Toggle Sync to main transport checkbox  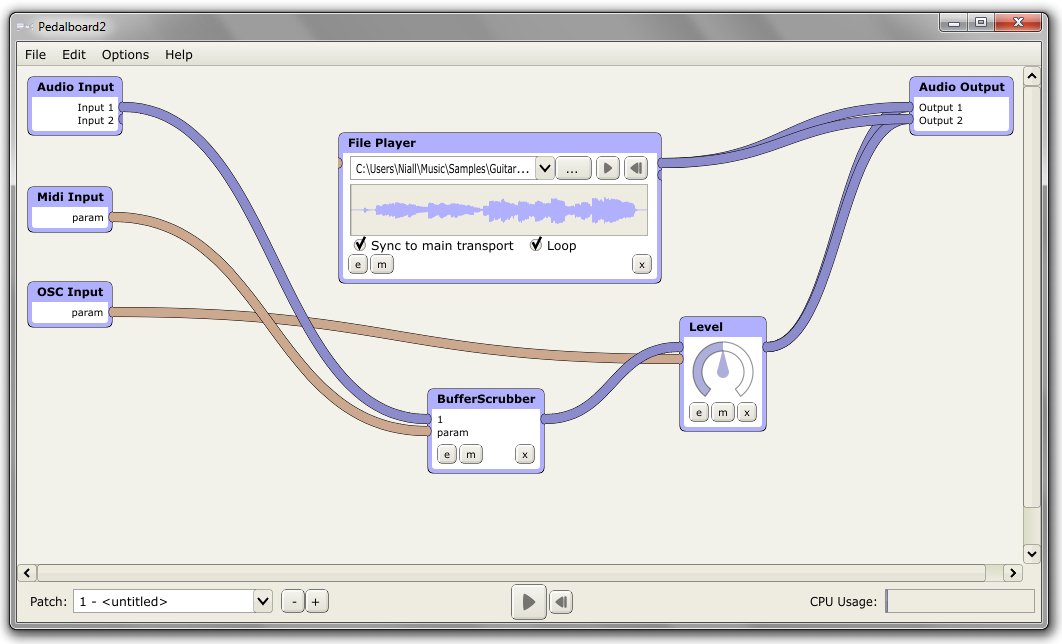[x=360, y=244]
